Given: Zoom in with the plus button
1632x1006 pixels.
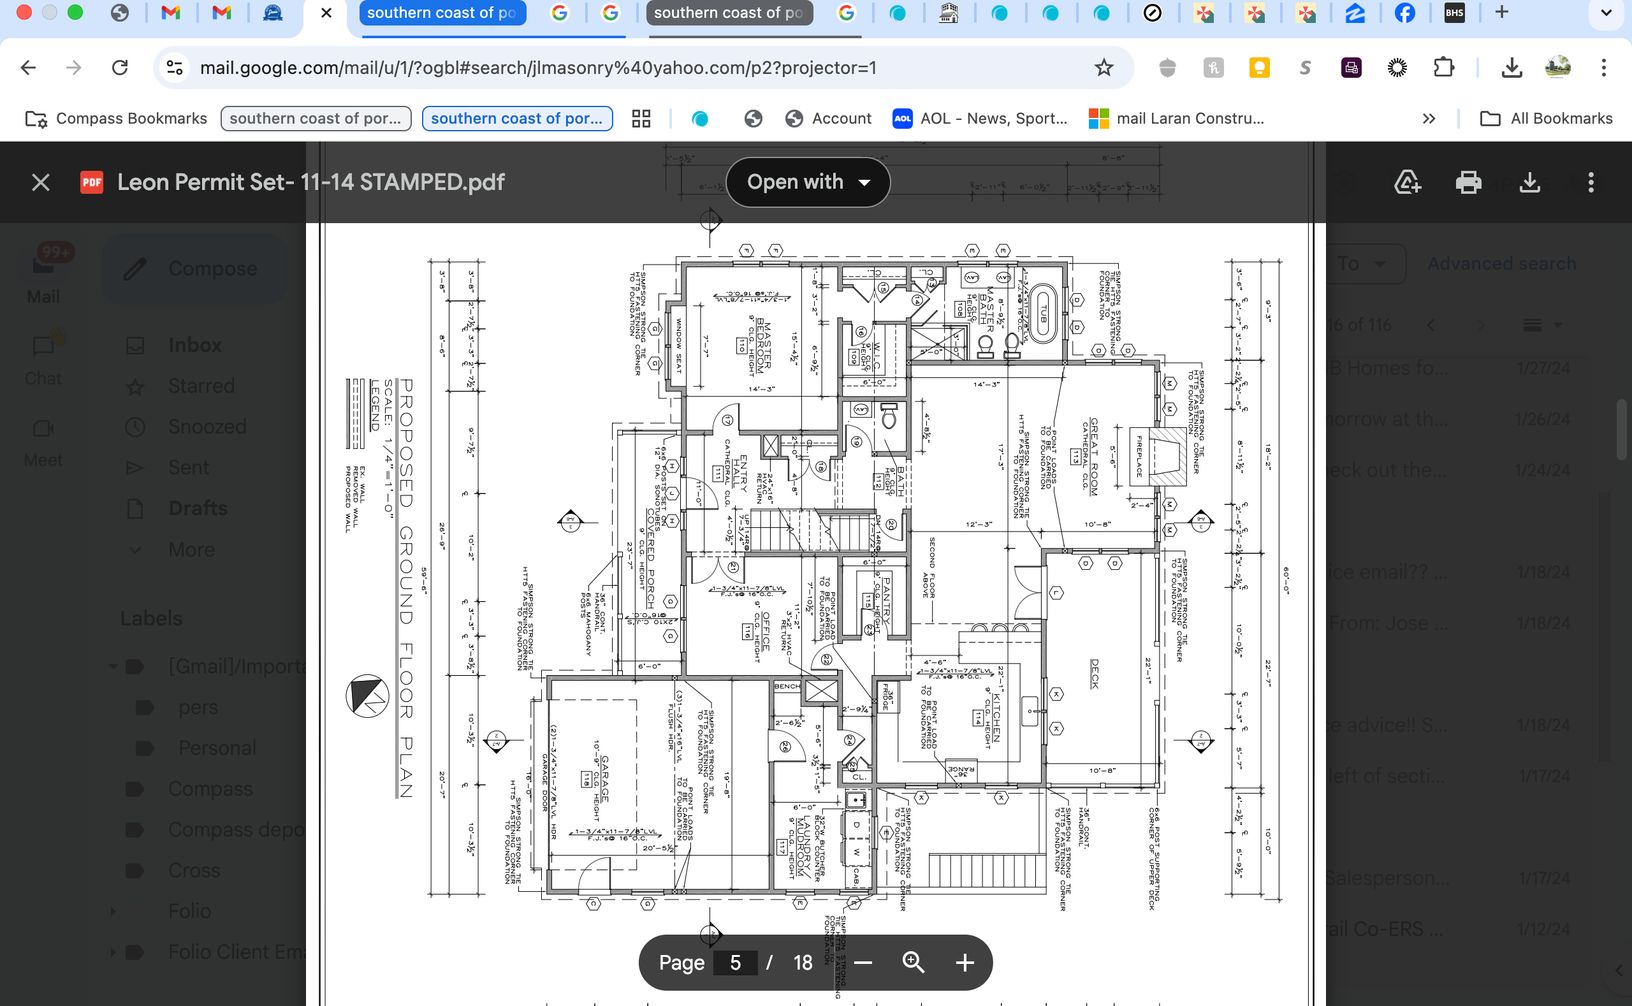Looking at the screenshot, I should coord(965,962).
